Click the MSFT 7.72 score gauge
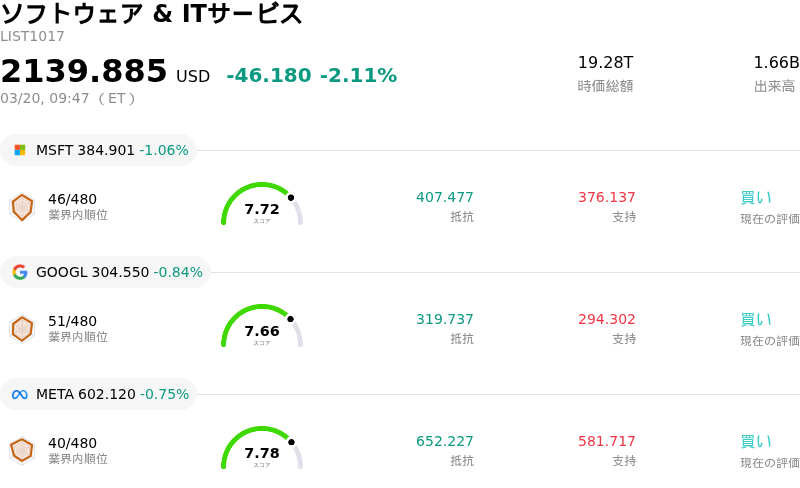 pyautogui.click(x=261, y=206)
